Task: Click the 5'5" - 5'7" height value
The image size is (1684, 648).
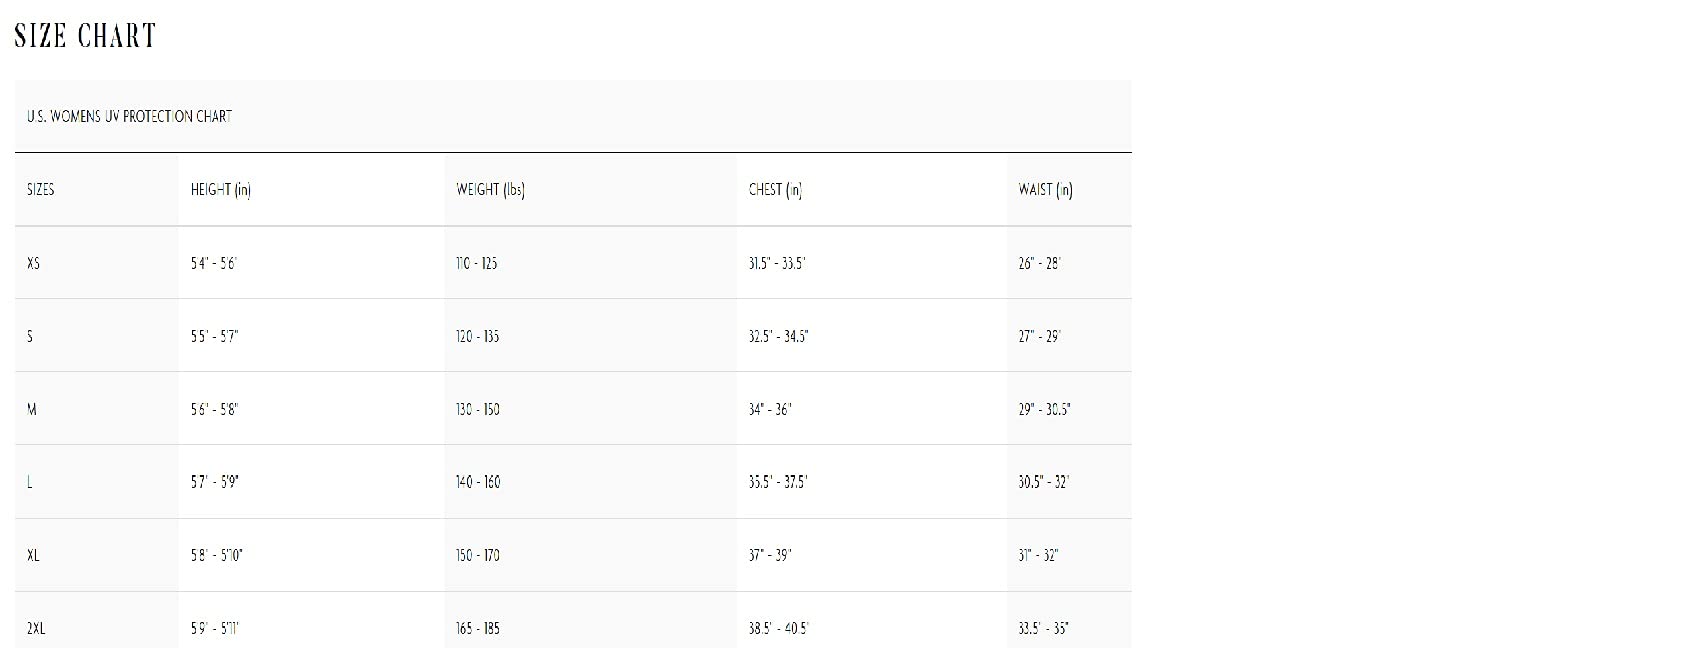Action: coord(215,336)
